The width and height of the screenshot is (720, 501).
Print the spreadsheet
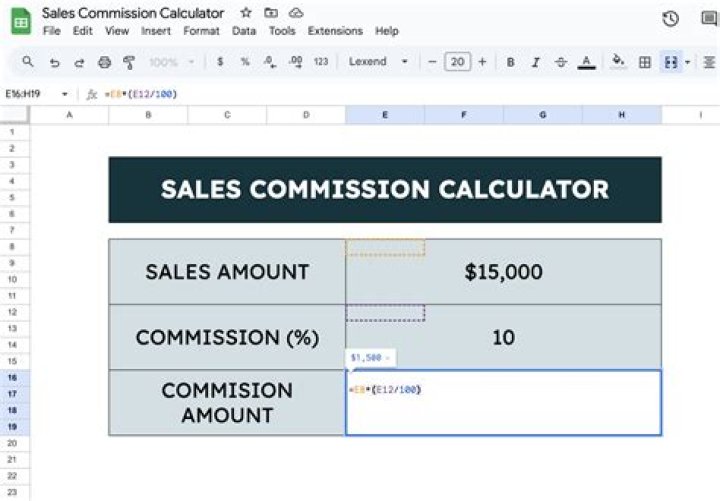(105, 62)
